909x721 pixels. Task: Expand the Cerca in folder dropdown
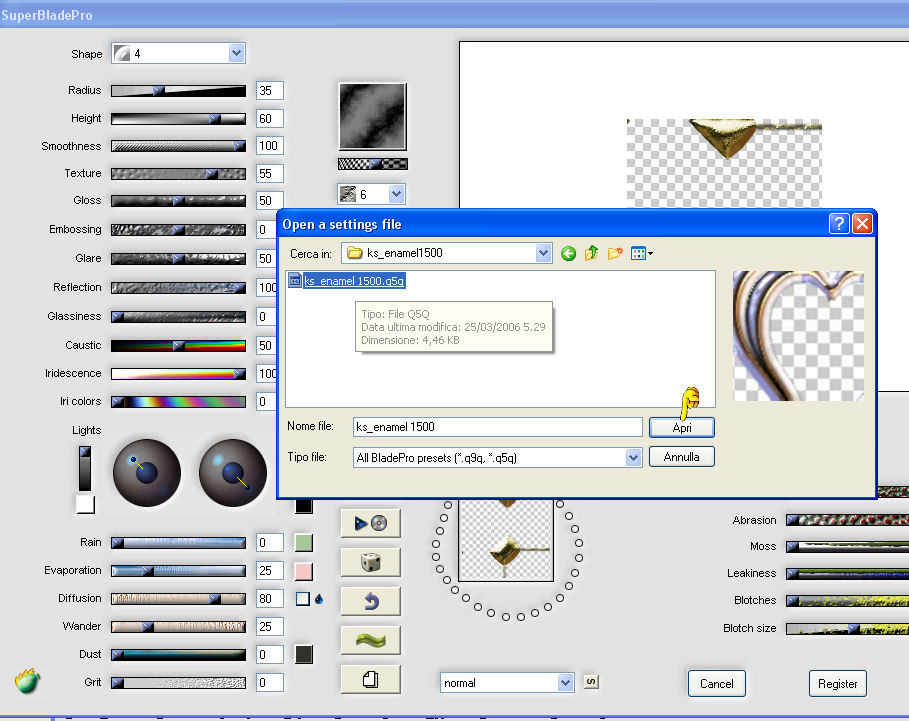pos(543,254)
